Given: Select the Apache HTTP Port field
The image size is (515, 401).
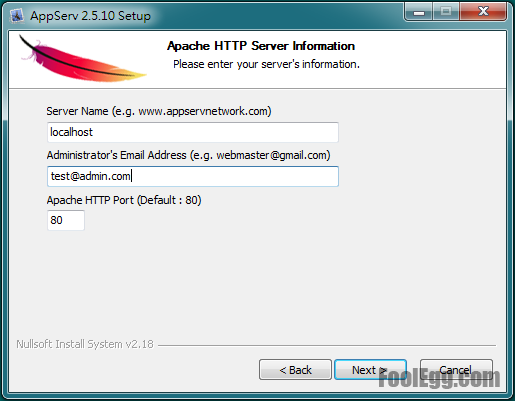Looking at the screenshot, I should (x=66, y=220).
